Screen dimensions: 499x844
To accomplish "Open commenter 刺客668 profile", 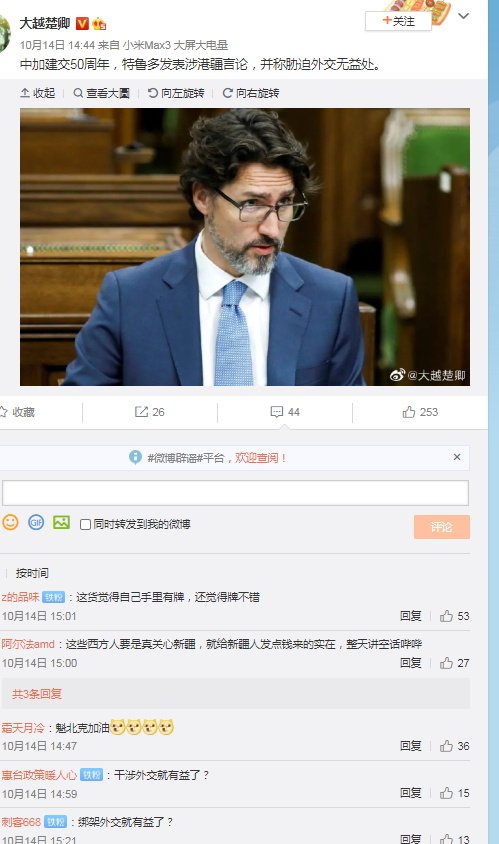I will [21, 822].
